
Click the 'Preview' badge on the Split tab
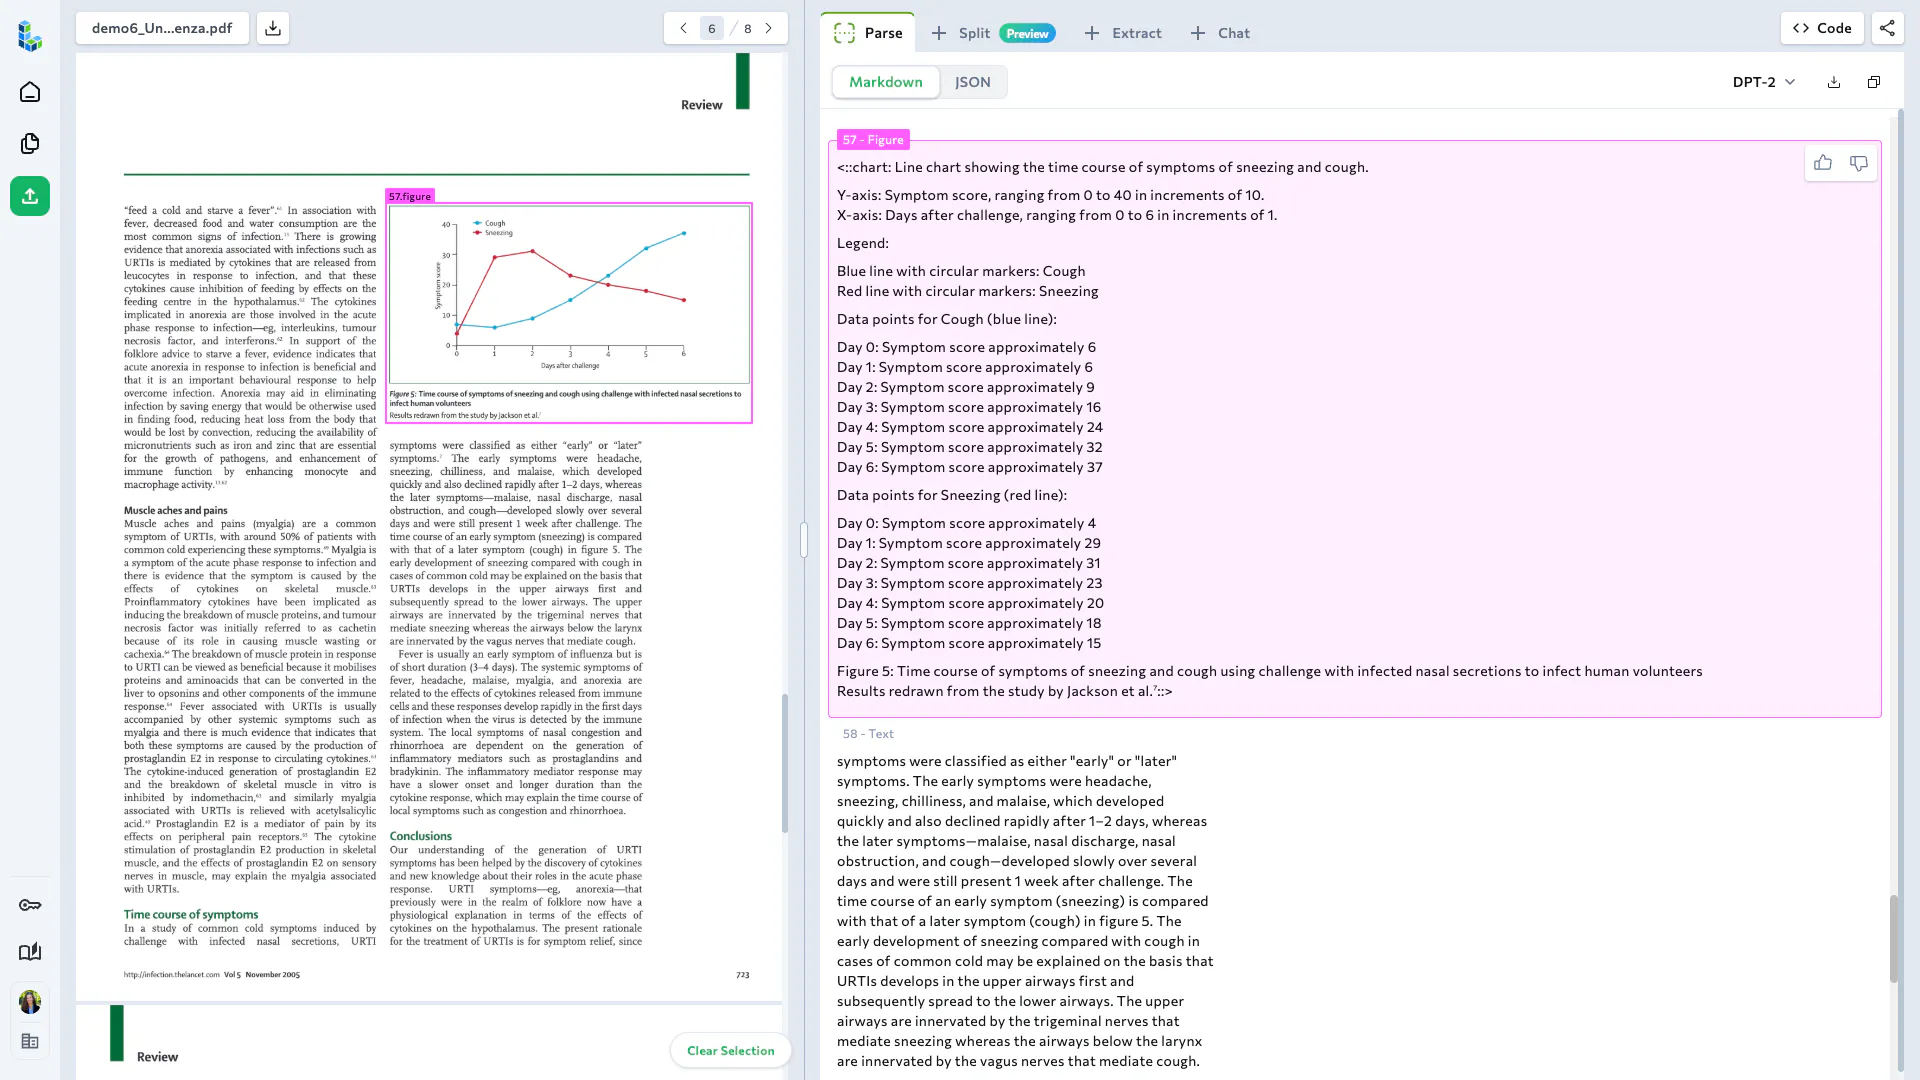[1028, 33]
